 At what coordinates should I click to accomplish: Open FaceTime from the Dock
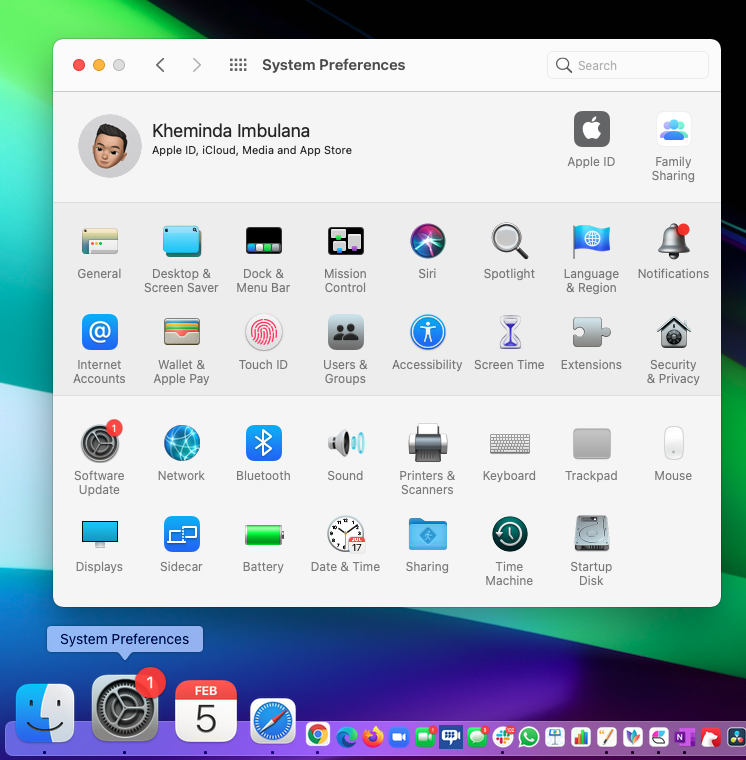[x=425, y=737]
